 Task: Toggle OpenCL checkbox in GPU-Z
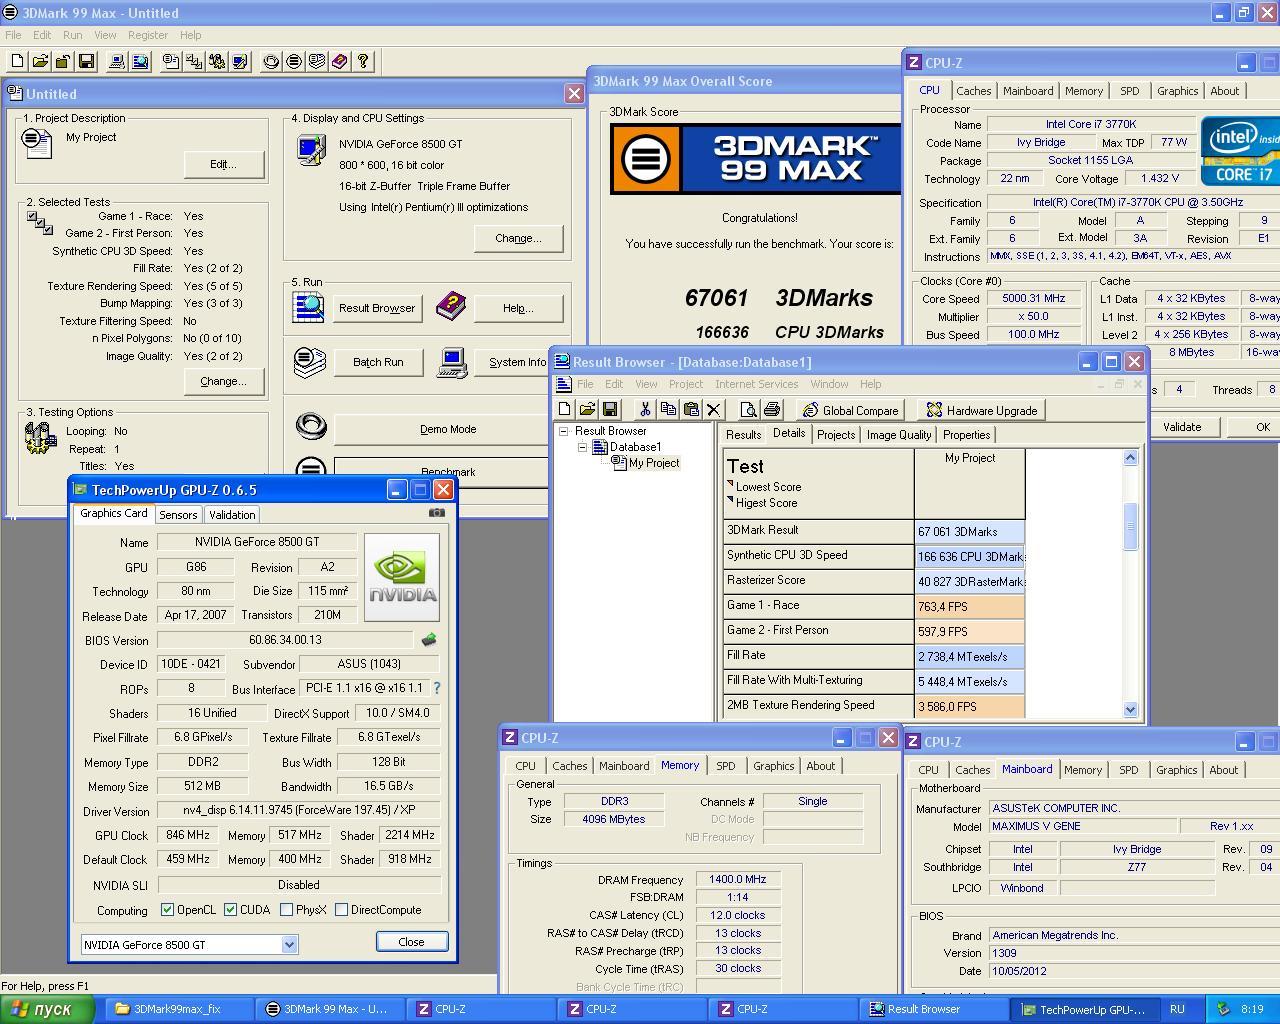(168, 910)
